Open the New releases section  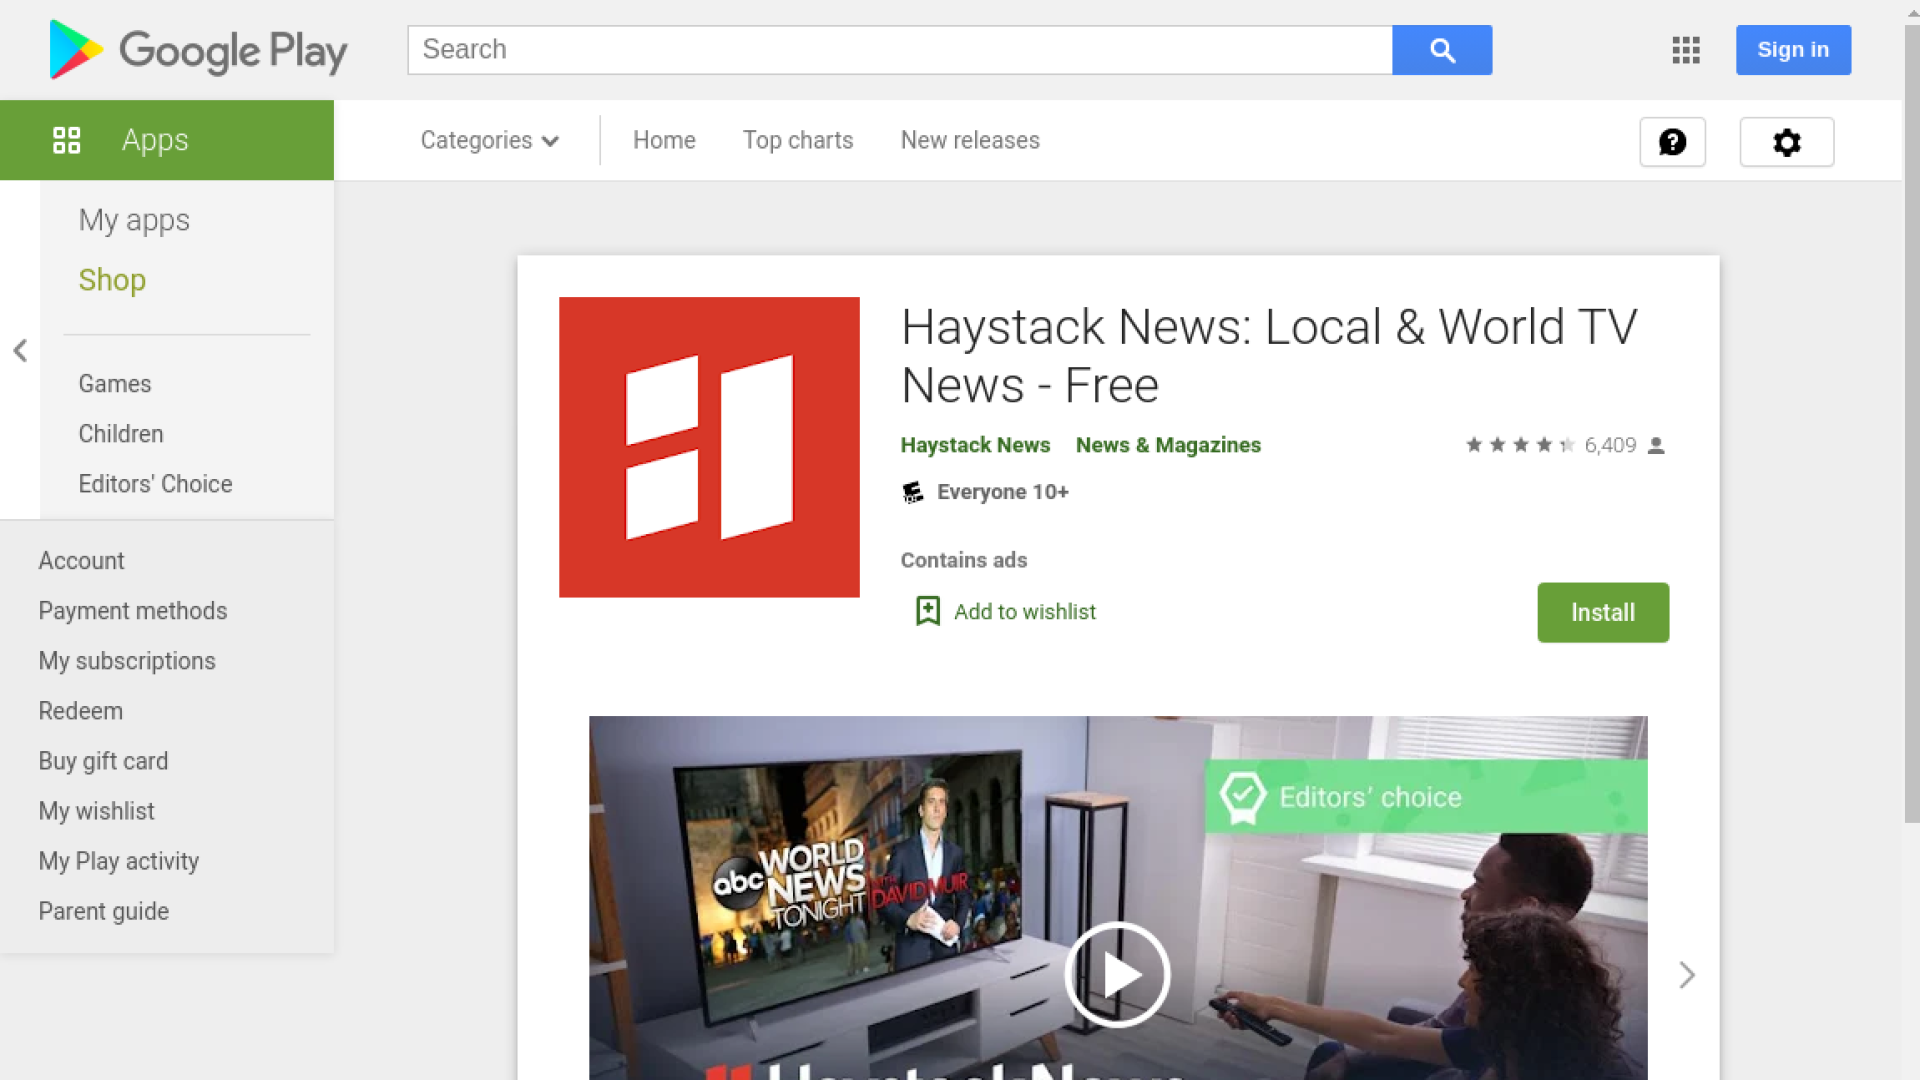969,140
